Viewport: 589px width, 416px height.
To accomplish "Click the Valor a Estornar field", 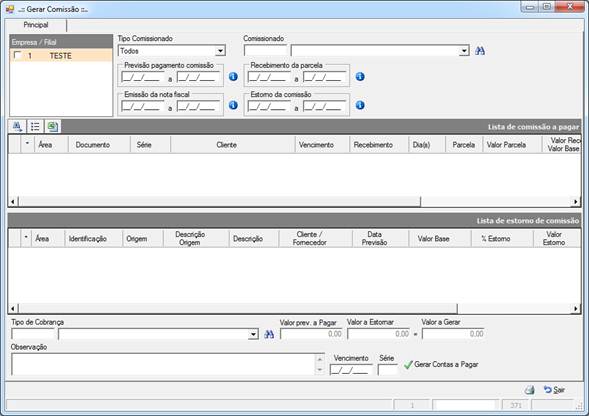I will (x=379, y=334).
